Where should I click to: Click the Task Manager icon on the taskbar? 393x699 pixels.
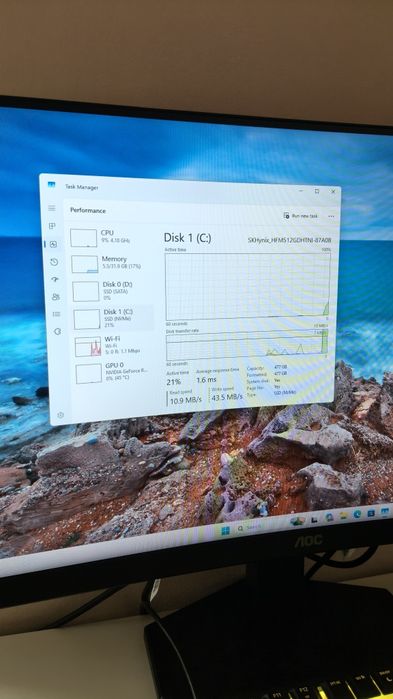(x=385, y=511)
